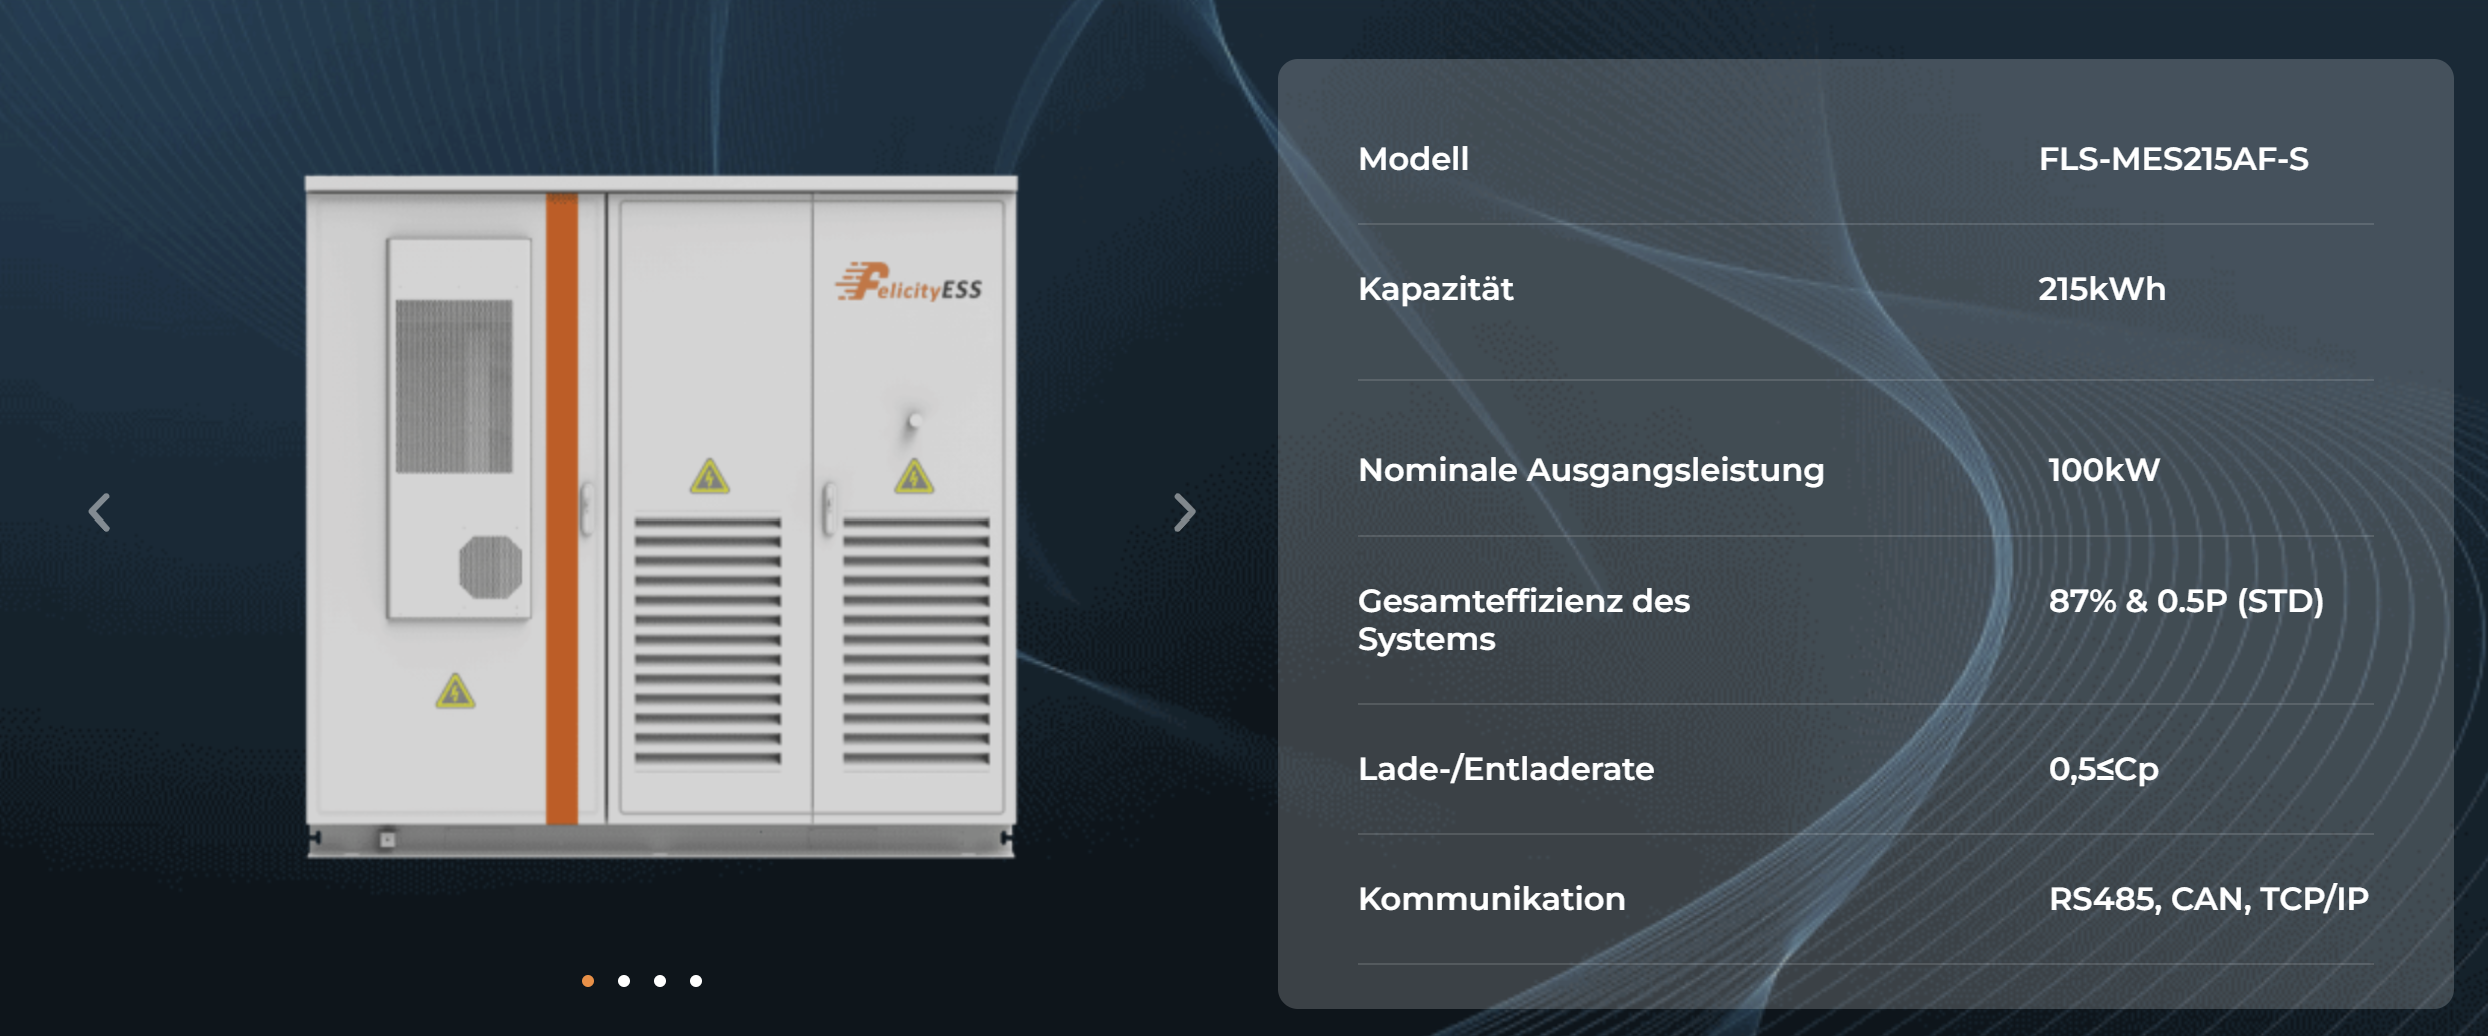Click the 'FLS-MES215AF-S' model value

pyautogui.click(x=2173, y=159)
